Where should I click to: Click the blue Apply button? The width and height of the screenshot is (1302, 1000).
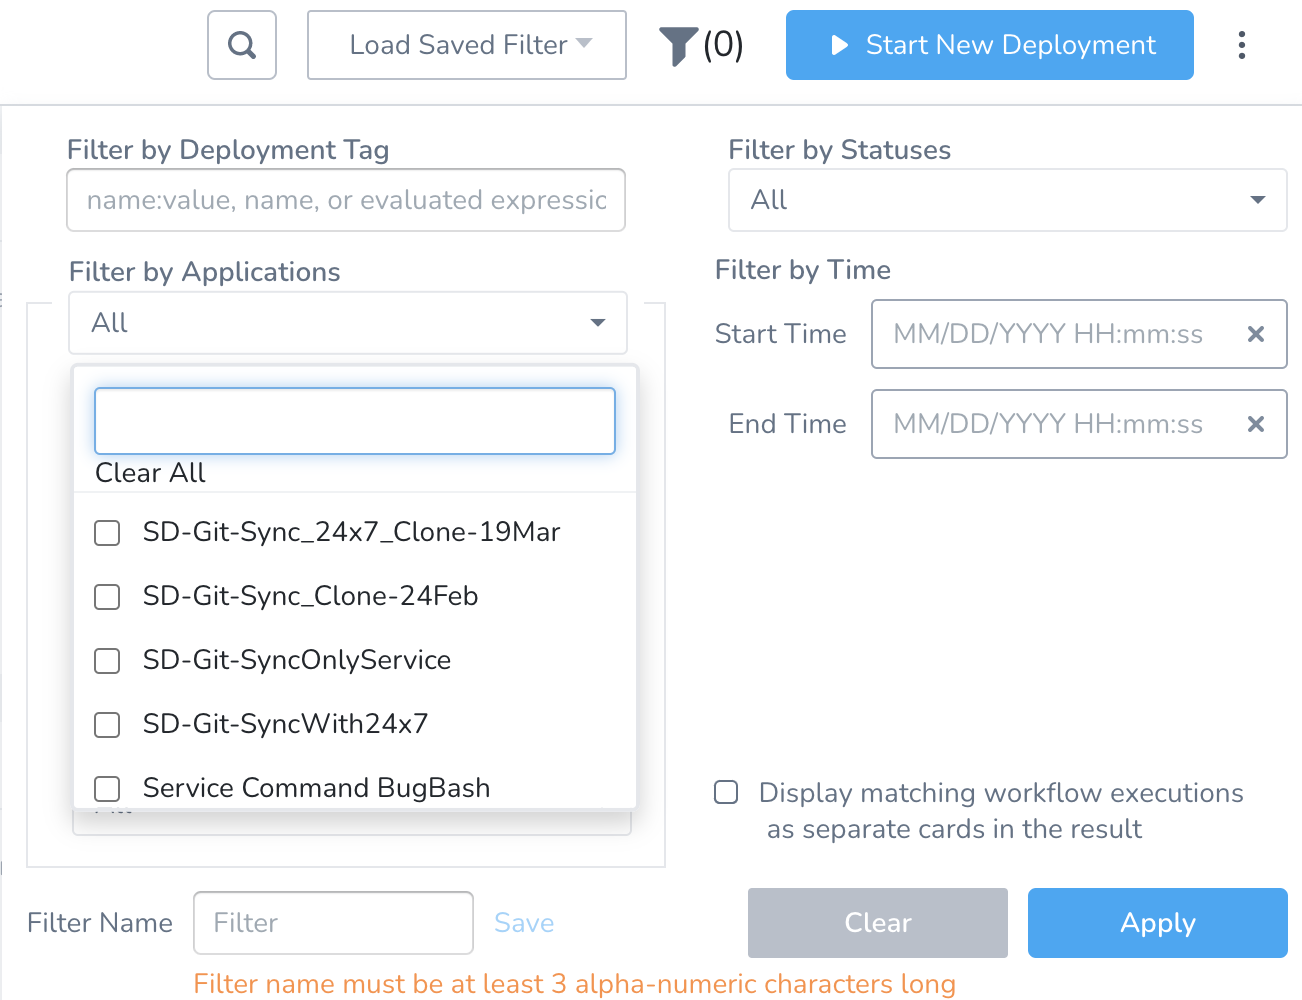tap(1158, 923)
